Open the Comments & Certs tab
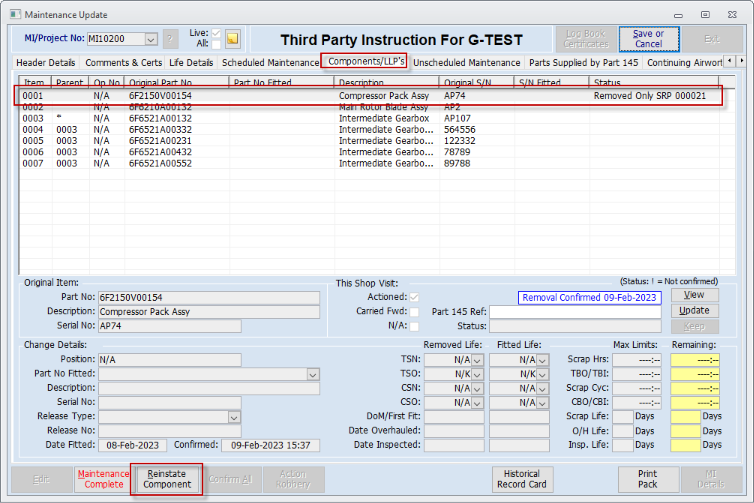This screenshot has height=503, width=754. point(124,63)
